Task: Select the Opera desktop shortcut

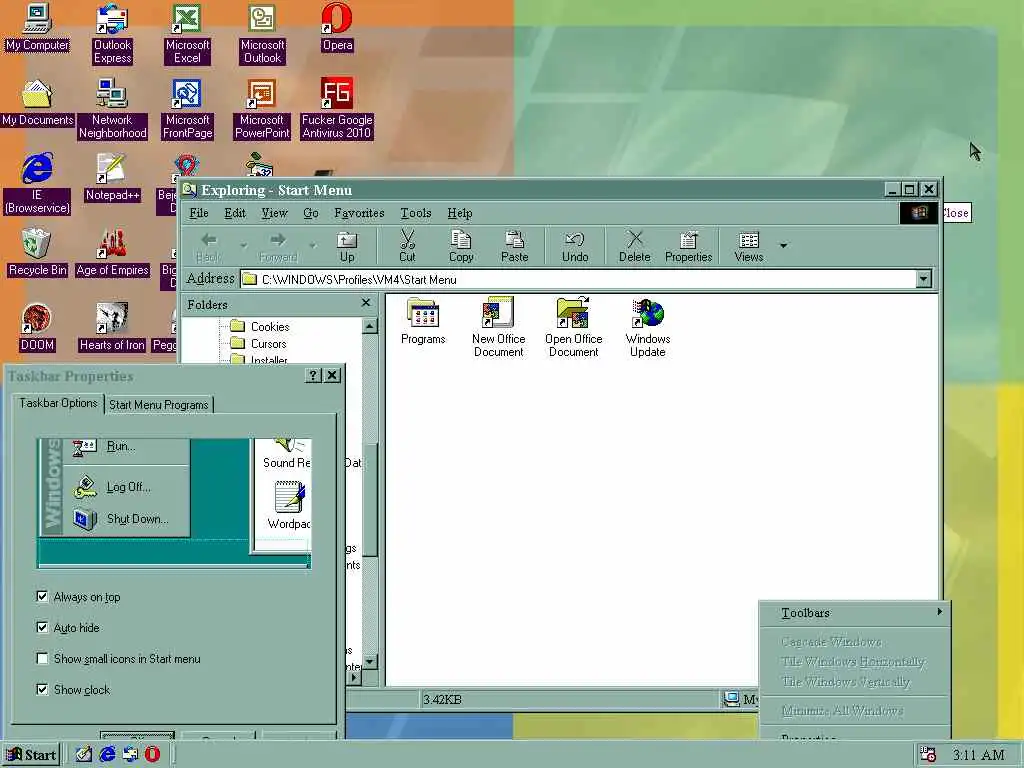Action: [x=337, y=29]
